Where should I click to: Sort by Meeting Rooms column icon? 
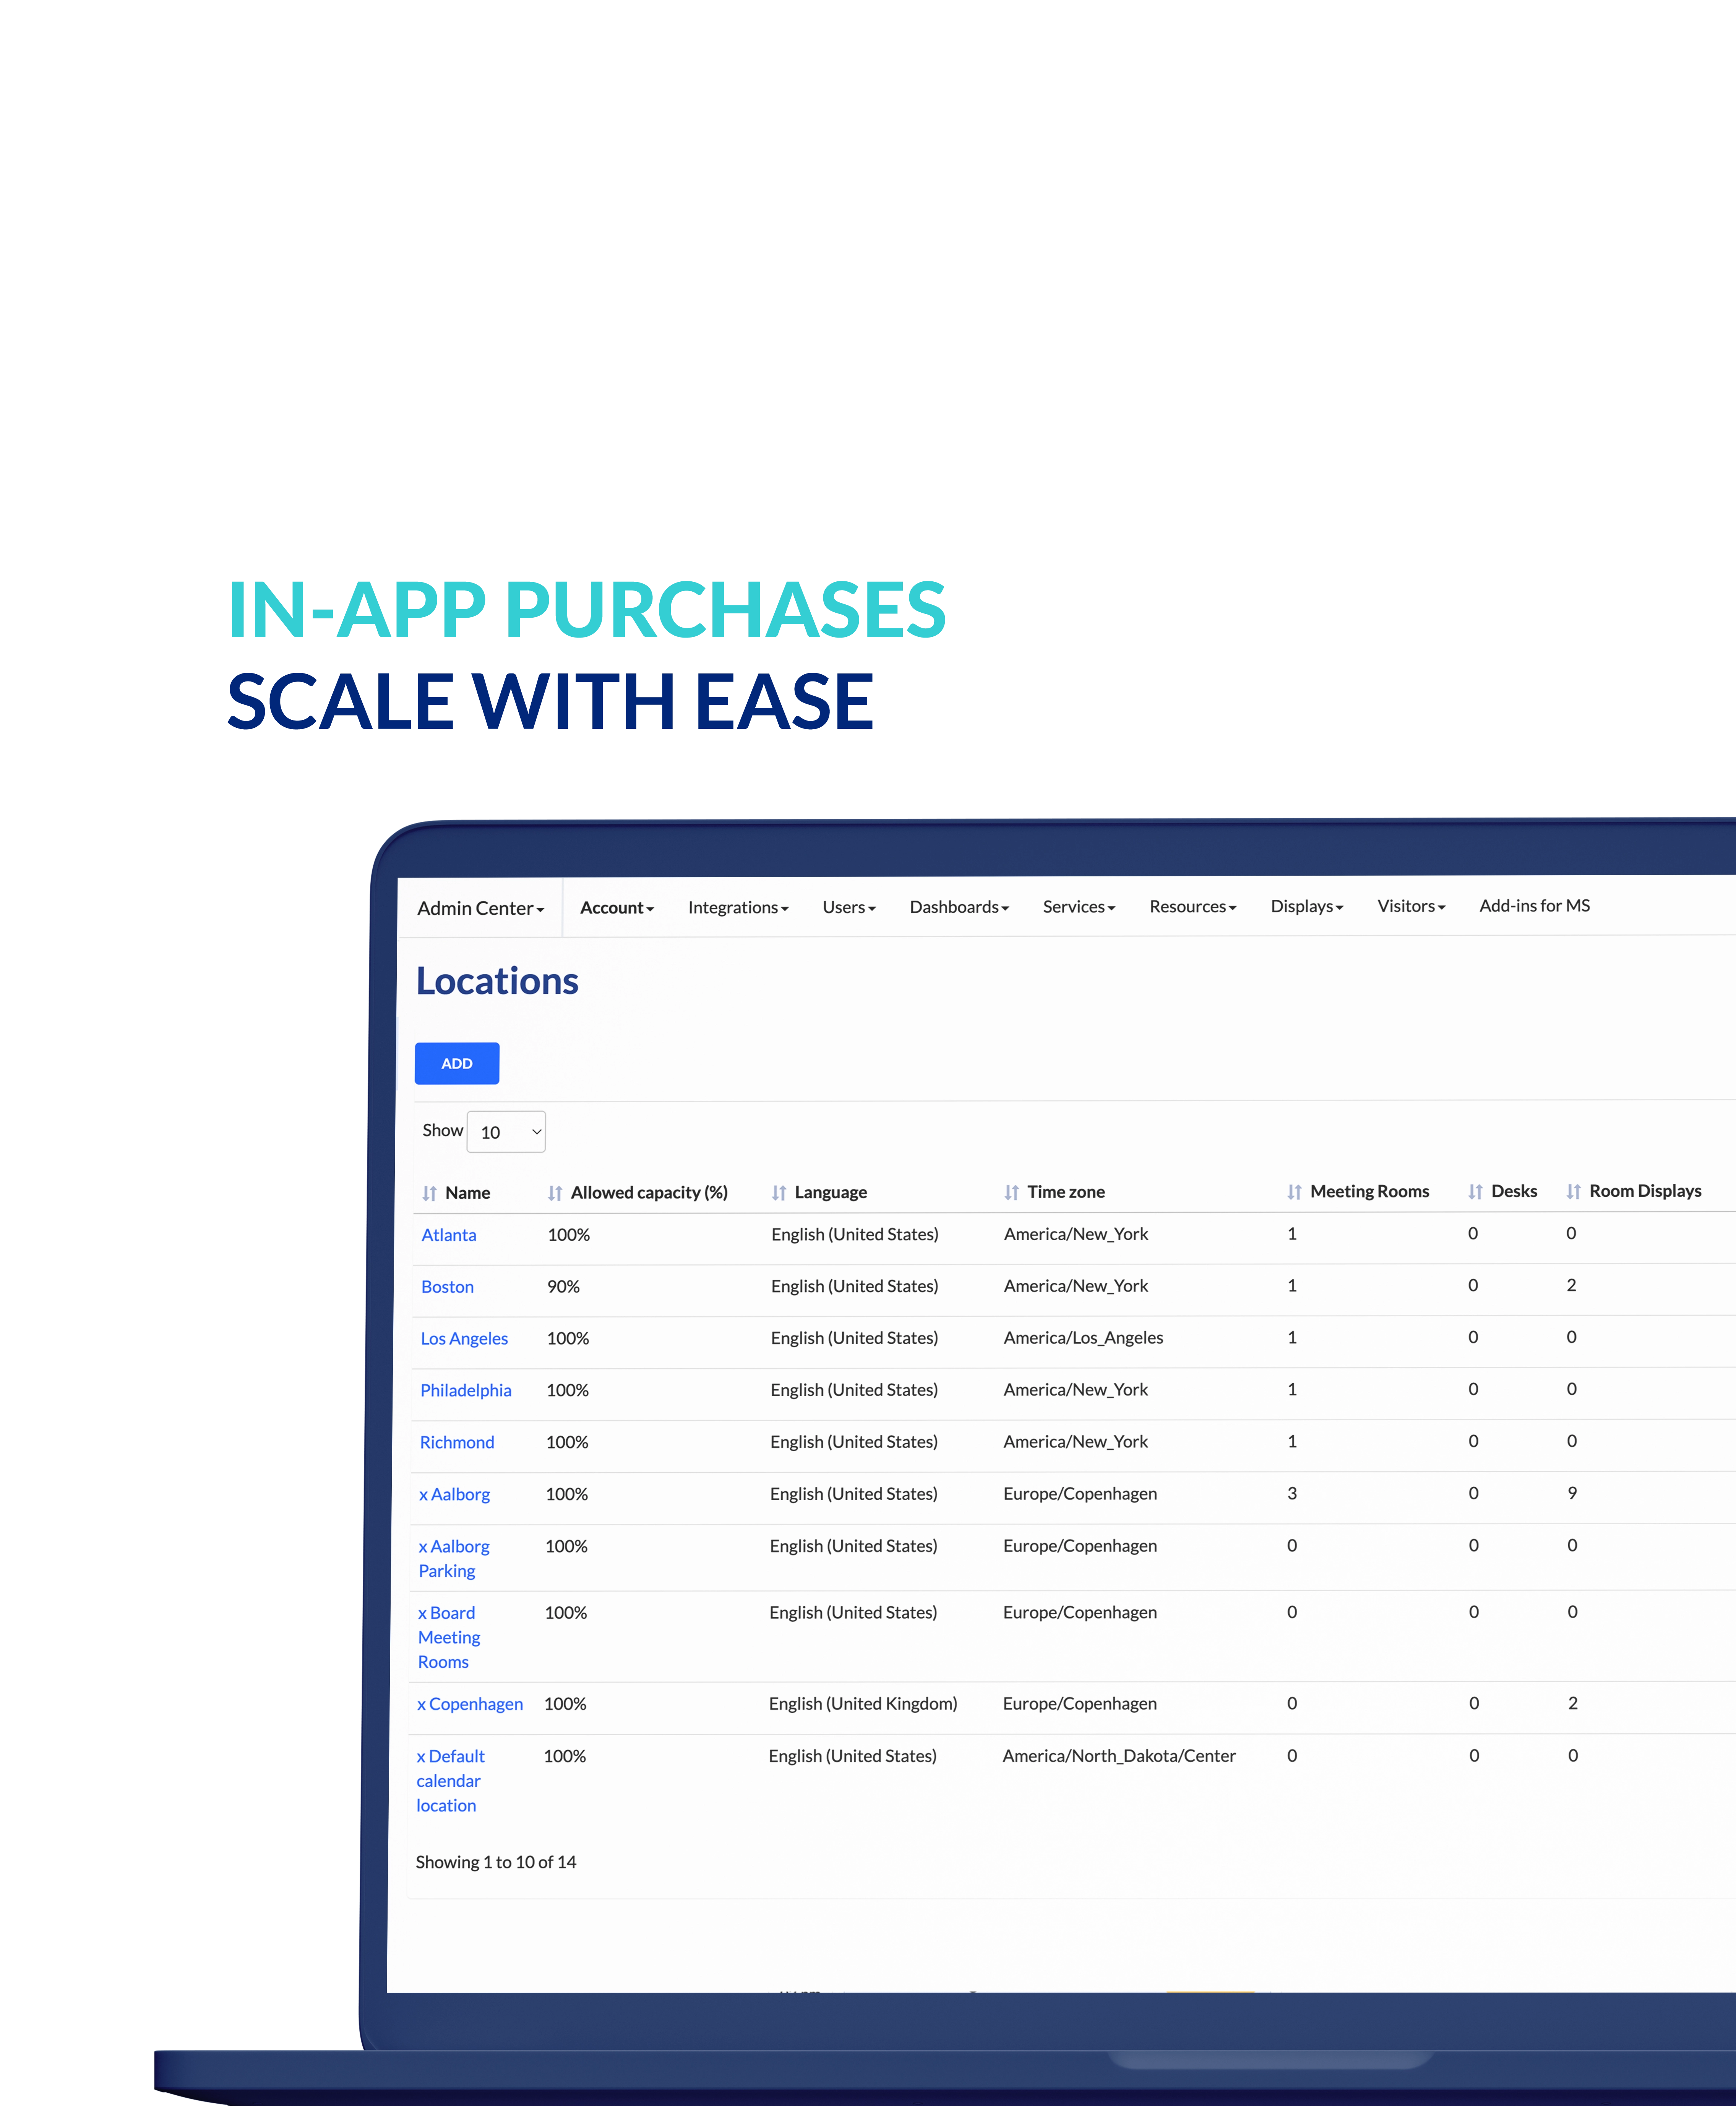[x=1295, y=1192]
